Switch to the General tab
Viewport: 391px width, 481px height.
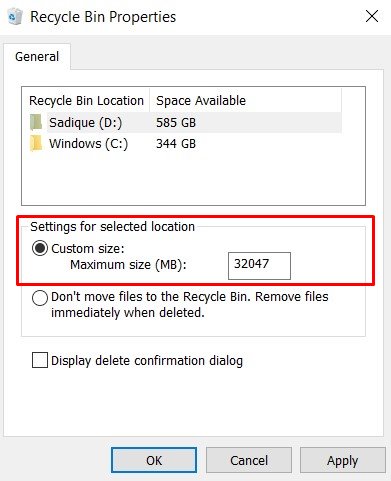tap(37, 57)
